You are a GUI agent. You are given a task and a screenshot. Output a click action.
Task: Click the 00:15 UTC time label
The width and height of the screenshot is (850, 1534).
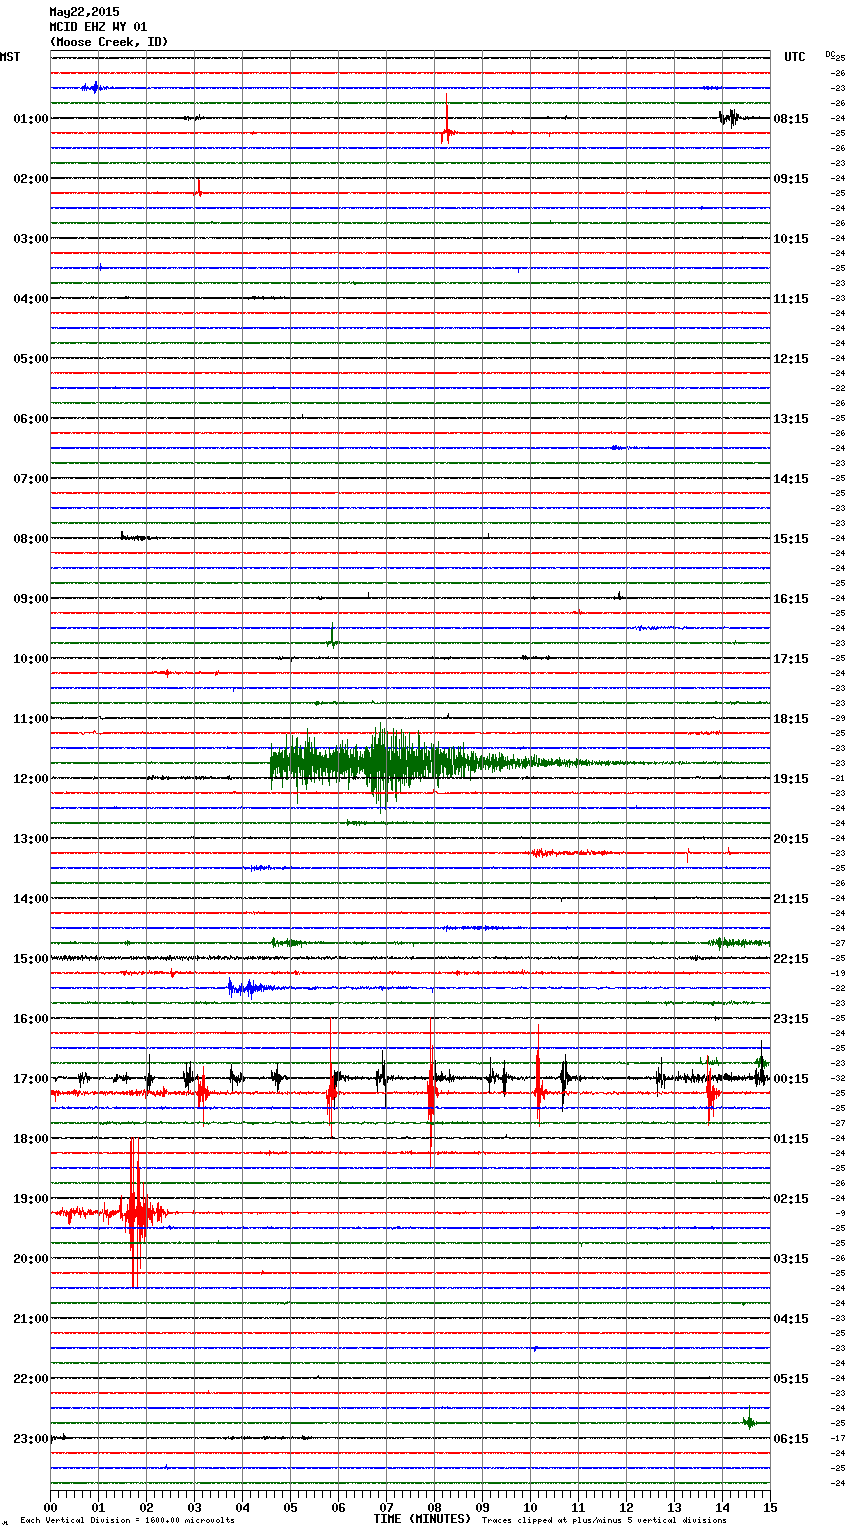click(x=791, y=1079)
